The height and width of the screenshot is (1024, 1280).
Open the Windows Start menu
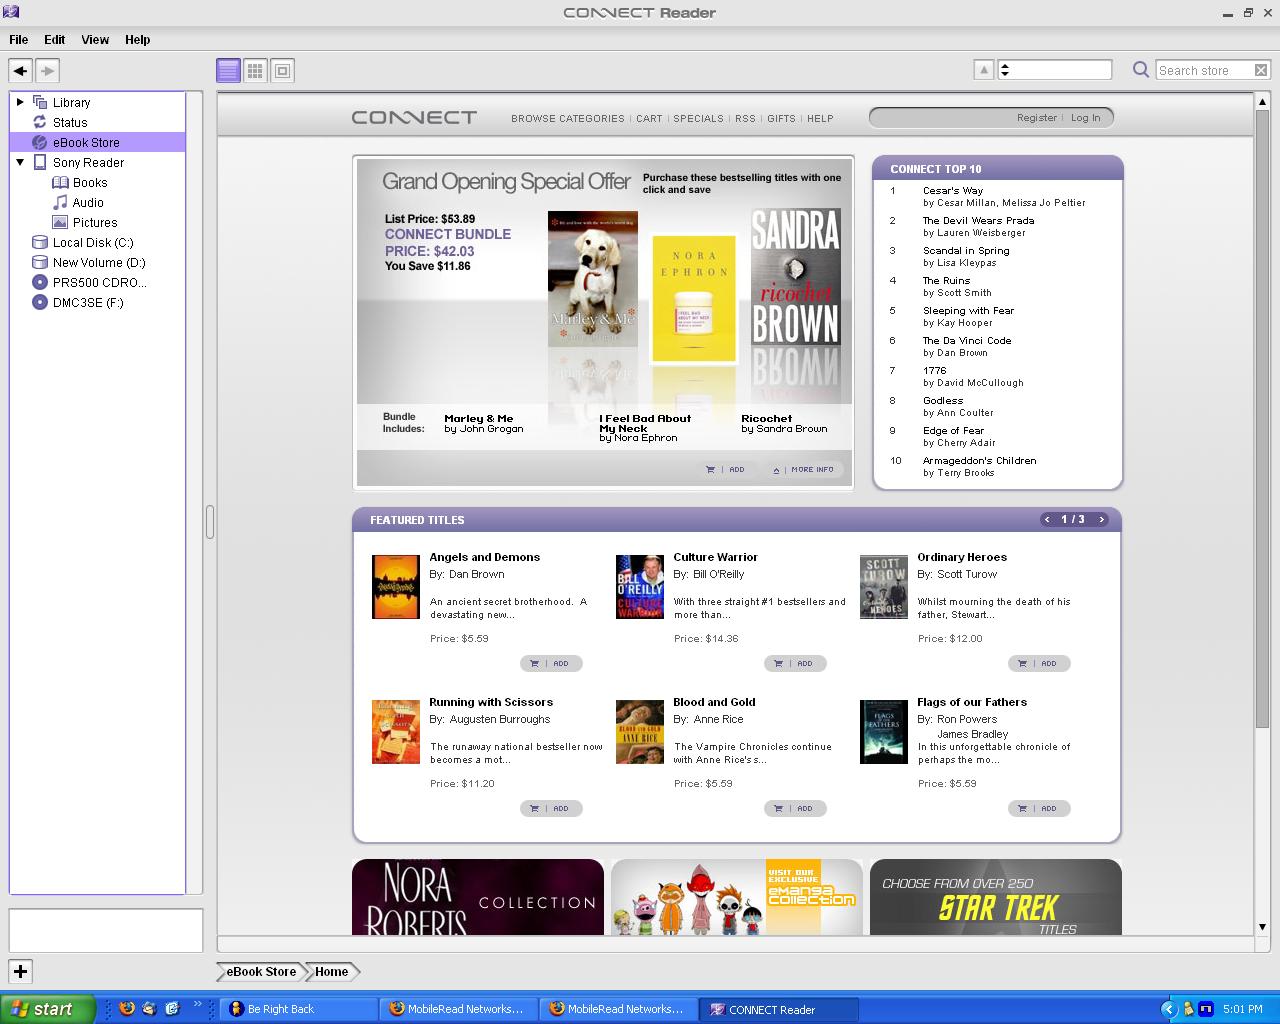click(47, 1009)
